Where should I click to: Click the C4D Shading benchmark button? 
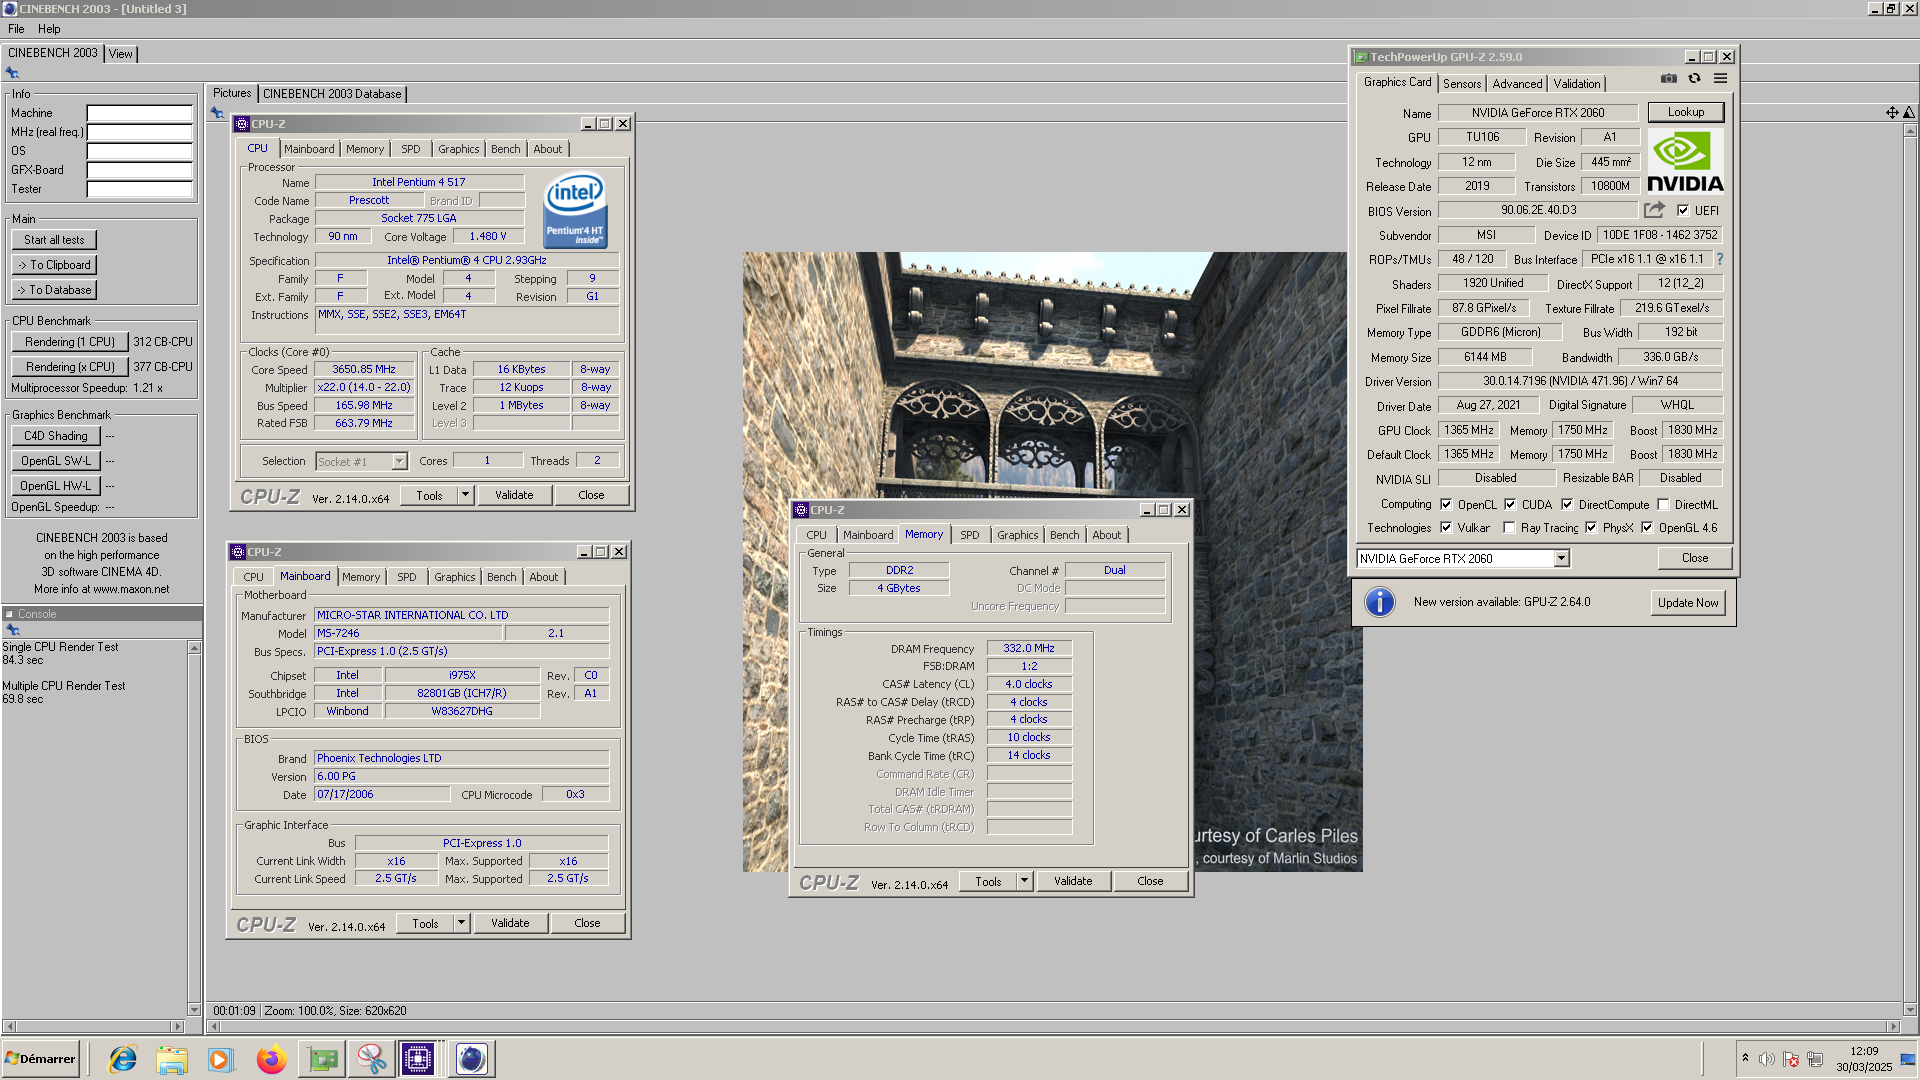coord(56,436)
